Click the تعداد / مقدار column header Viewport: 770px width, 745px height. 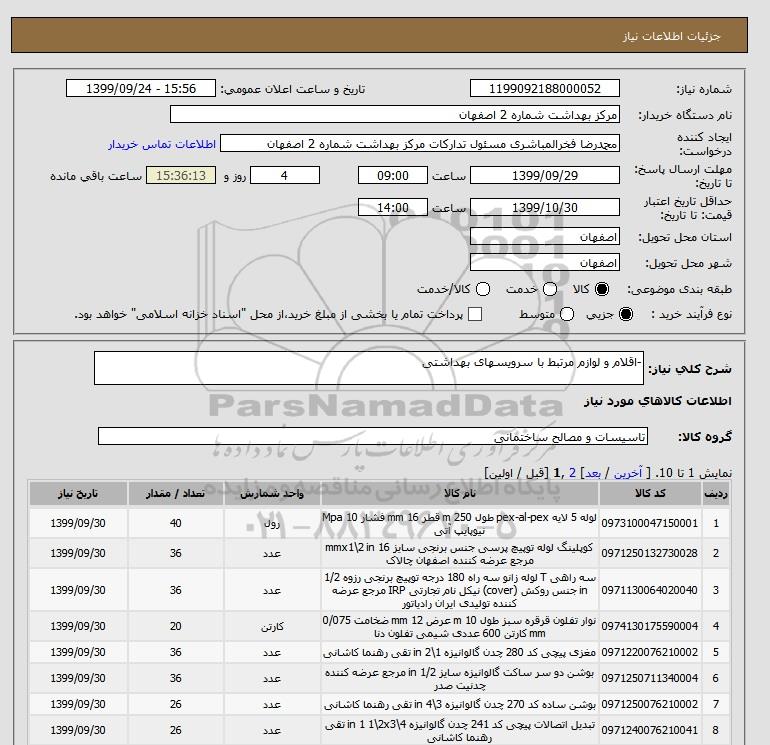click(175, 494)
